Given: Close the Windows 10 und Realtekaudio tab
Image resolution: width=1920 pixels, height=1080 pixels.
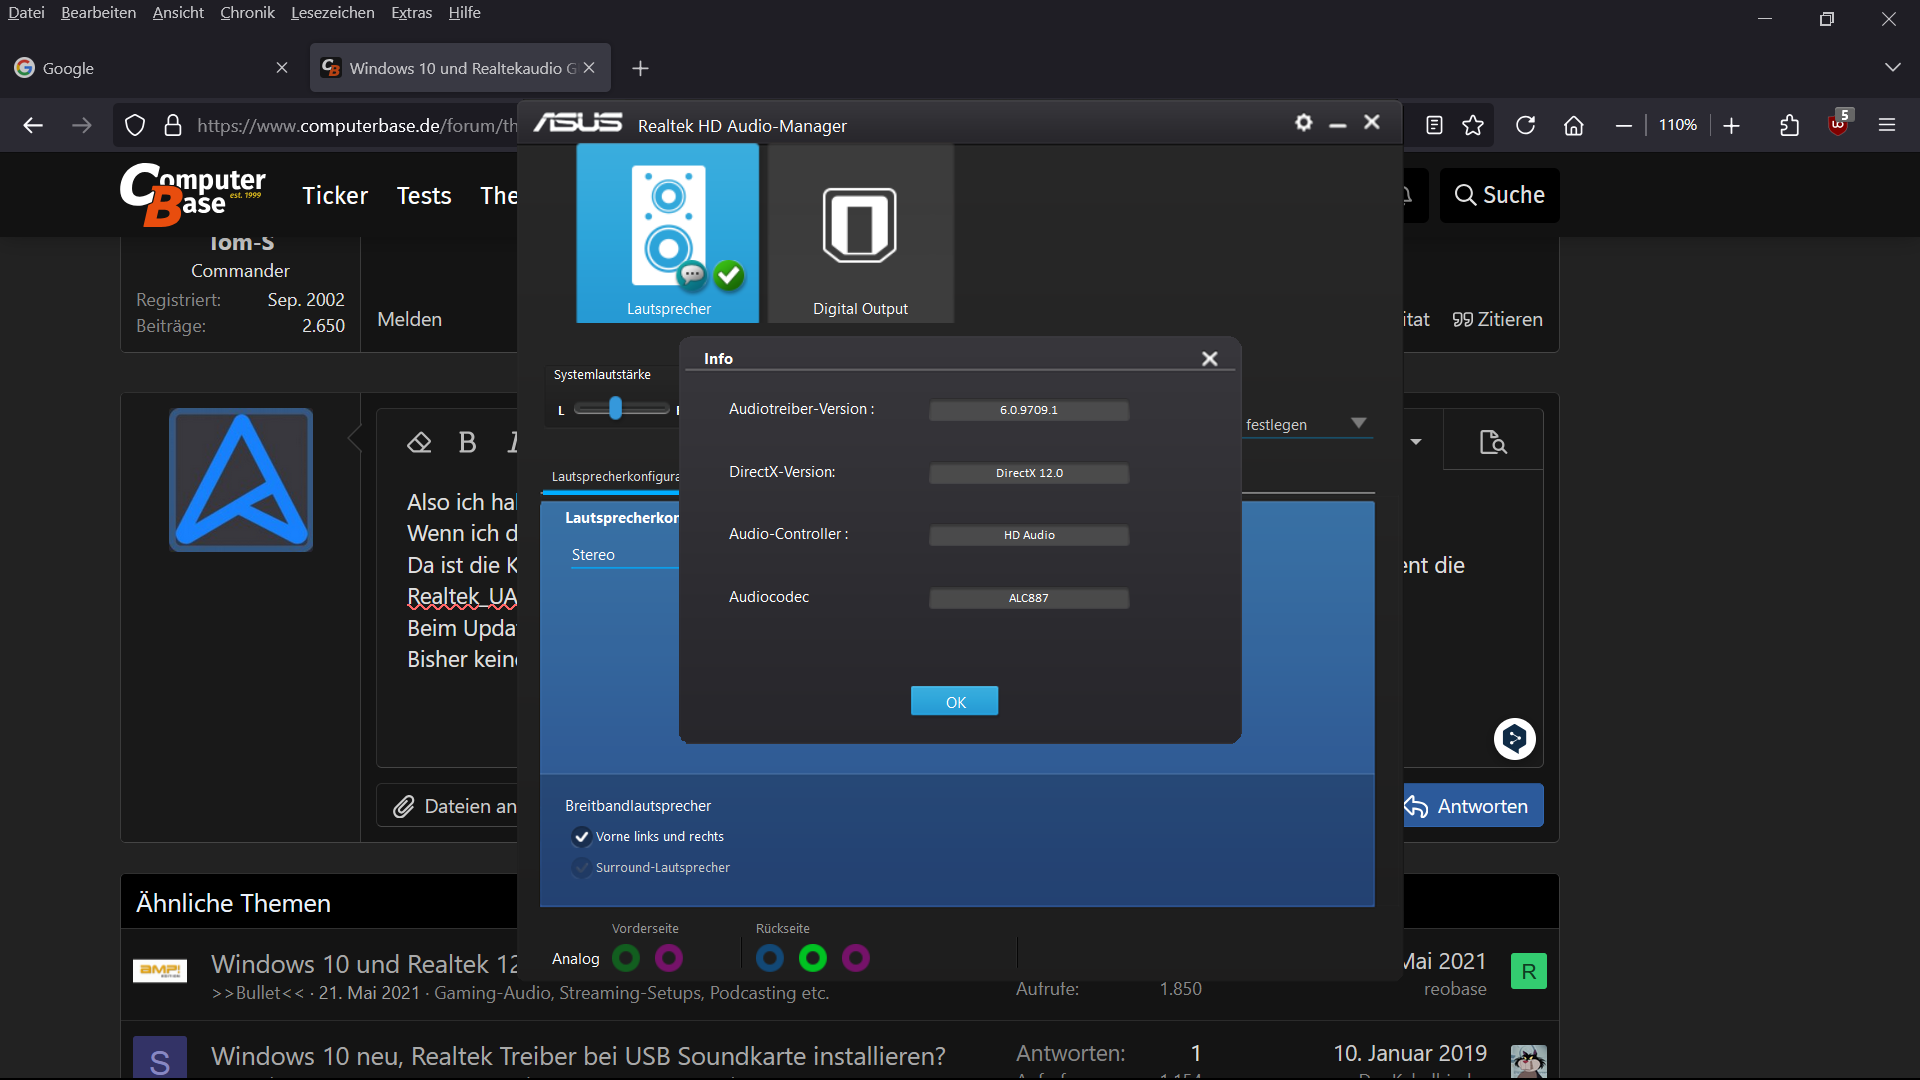Looking at the screenshot, I should click(x=589, y=68).
